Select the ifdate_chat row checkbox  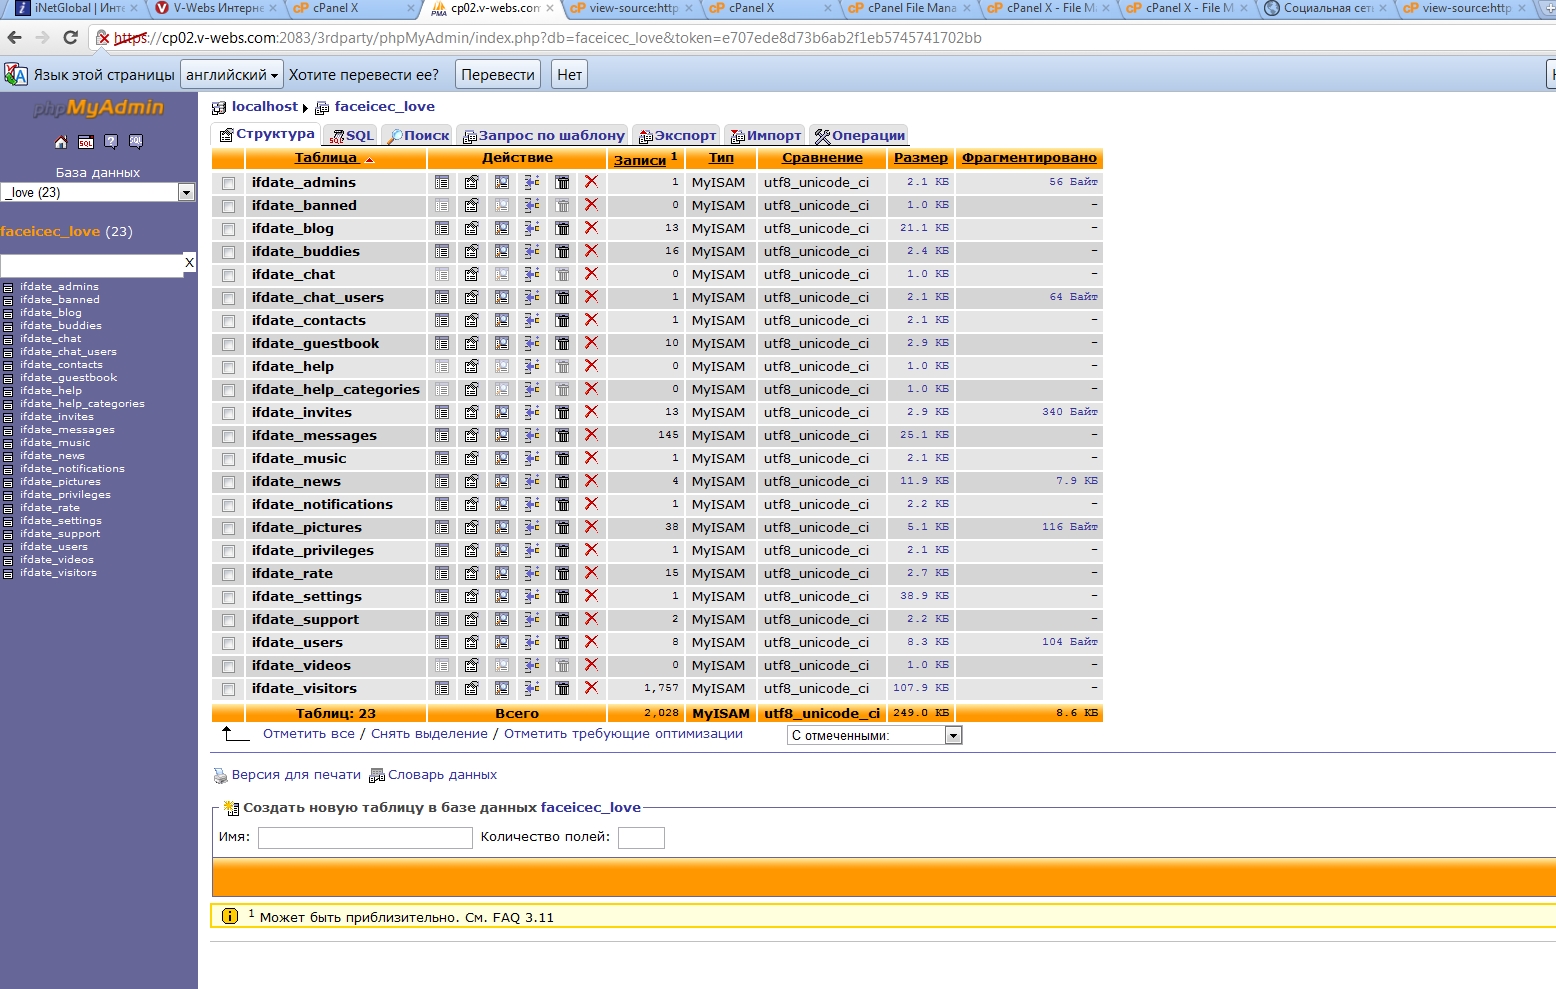pos(229,275)
